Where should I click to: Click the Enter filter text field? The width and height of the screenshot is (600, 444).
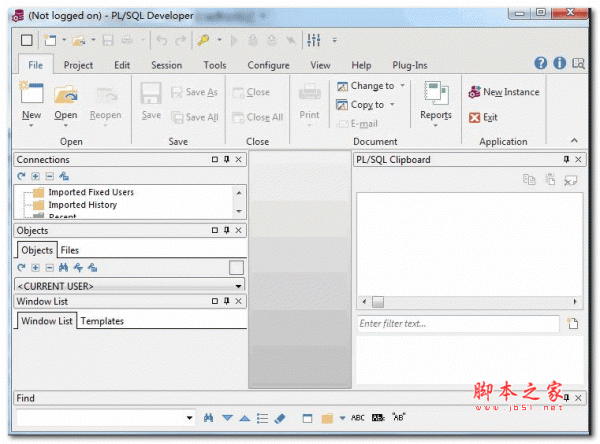(x=458, y=323)
